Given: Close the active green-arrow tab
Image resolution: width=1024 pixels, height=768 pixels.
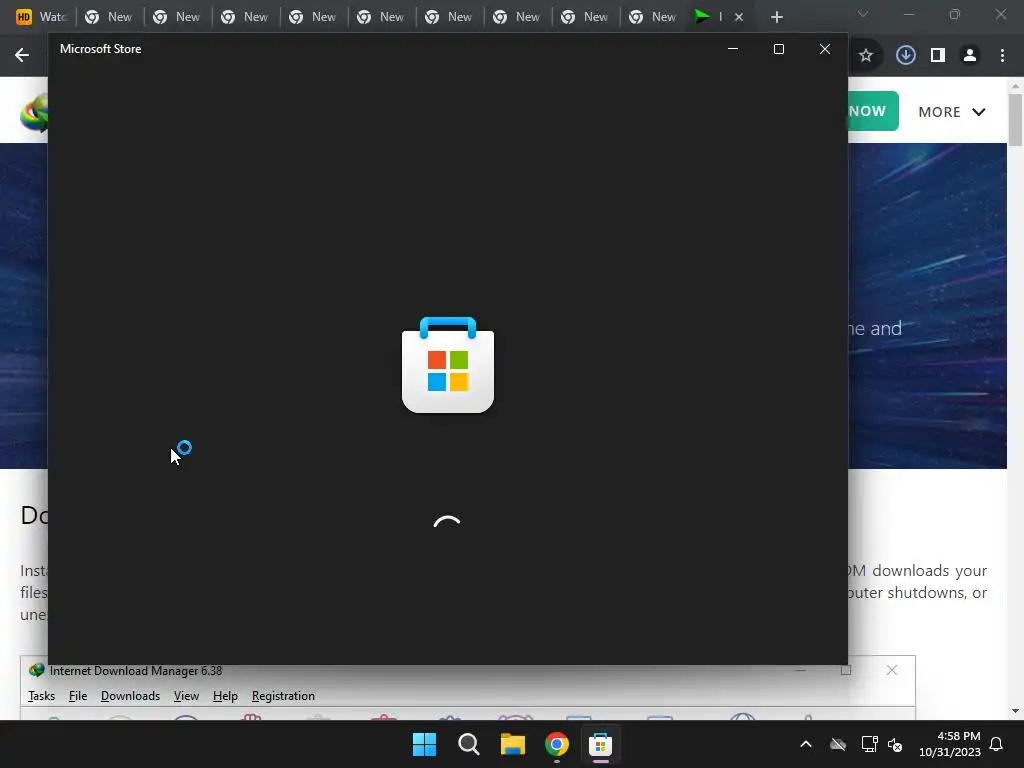Looking at the screenshot, I should coord(739,17).
